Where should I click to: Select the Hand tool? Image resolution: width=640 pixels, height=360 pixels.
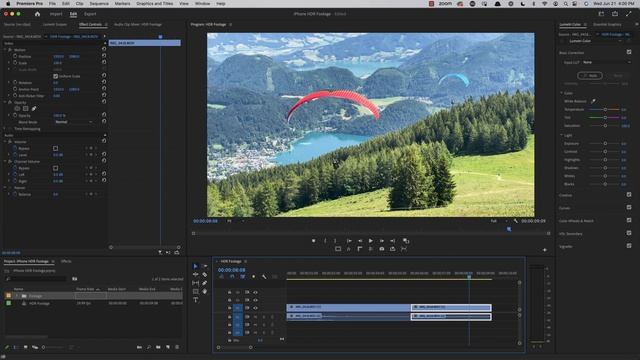[x=204, y=292]
